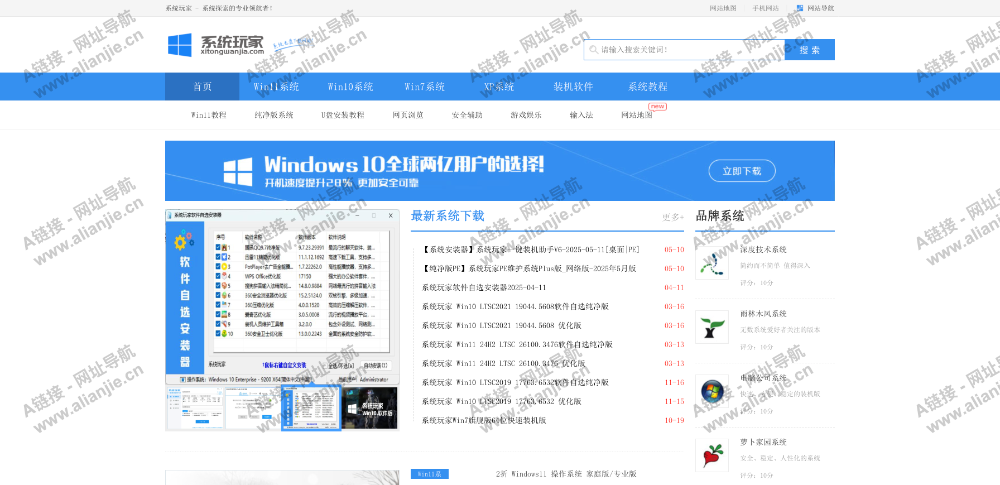Open 【系统安装器】一键装机助手 download link
This screenshot has width=1000, height=485.
tap(531, 250)
